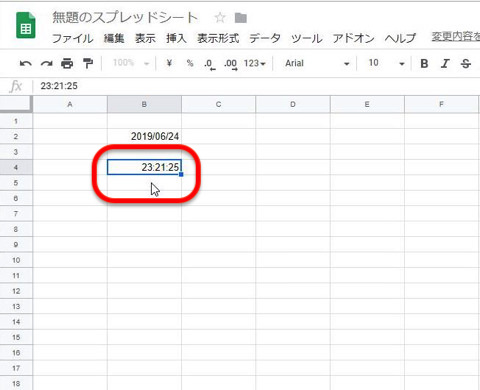The height and width of the screenshot is (390, 480).
Task: Open the zoom 100% dropdown
Action: tap(131, 63)
